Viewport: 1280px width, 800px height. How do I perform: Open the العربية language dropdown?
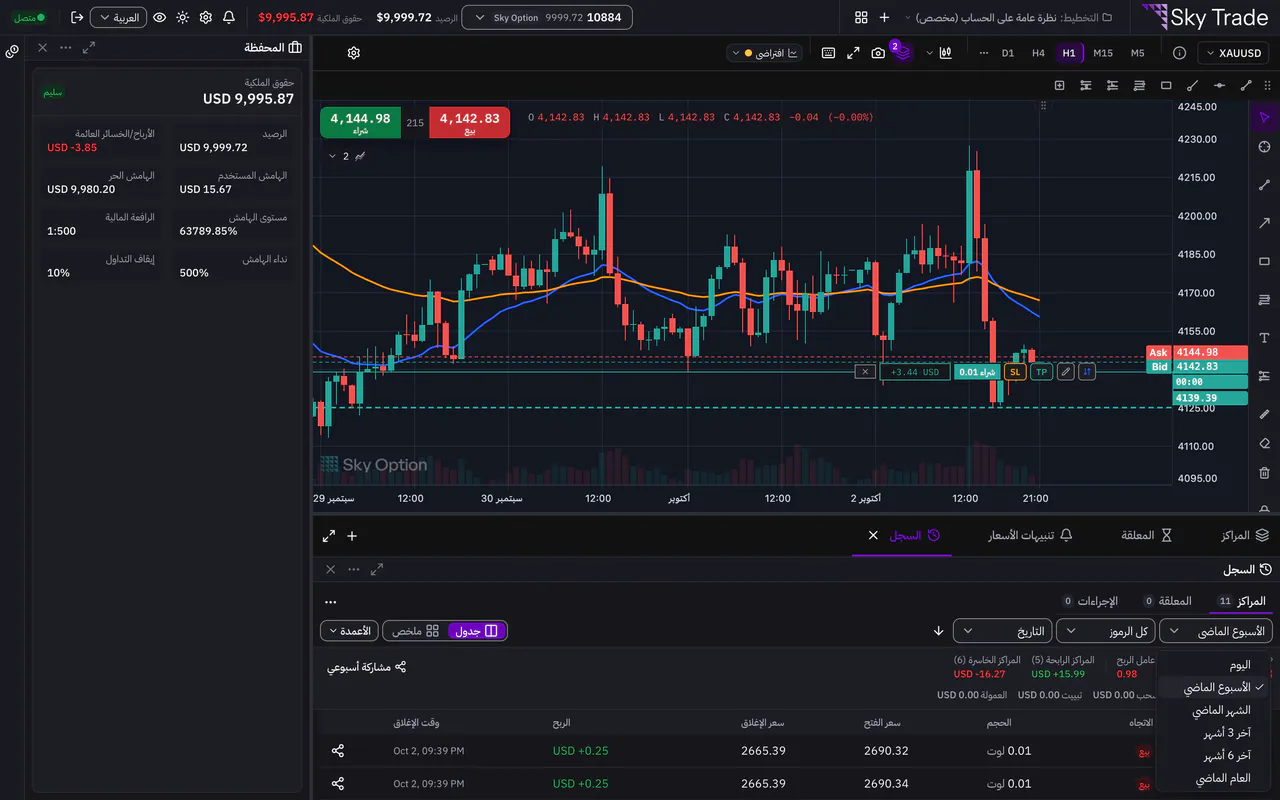[x=118, y=17]
